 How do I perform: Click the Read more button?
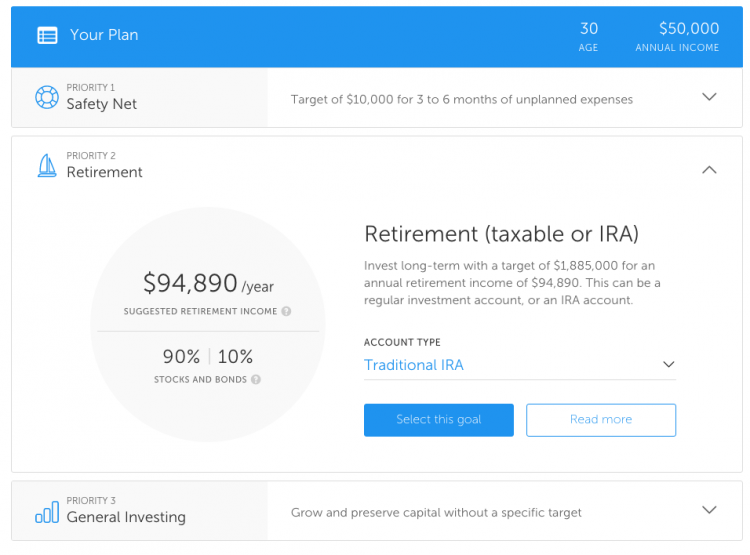coord(600,420)
